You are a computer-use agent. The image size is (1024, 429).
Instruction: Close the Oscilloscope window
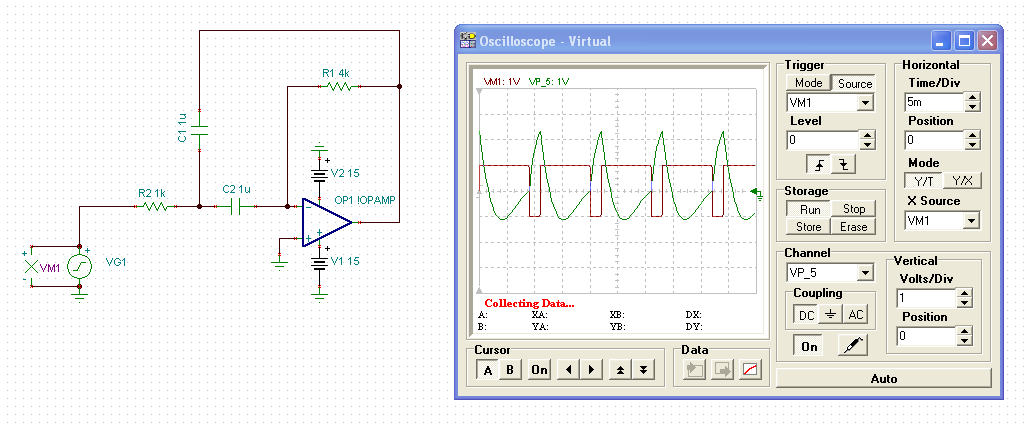(x=987, y=41)
